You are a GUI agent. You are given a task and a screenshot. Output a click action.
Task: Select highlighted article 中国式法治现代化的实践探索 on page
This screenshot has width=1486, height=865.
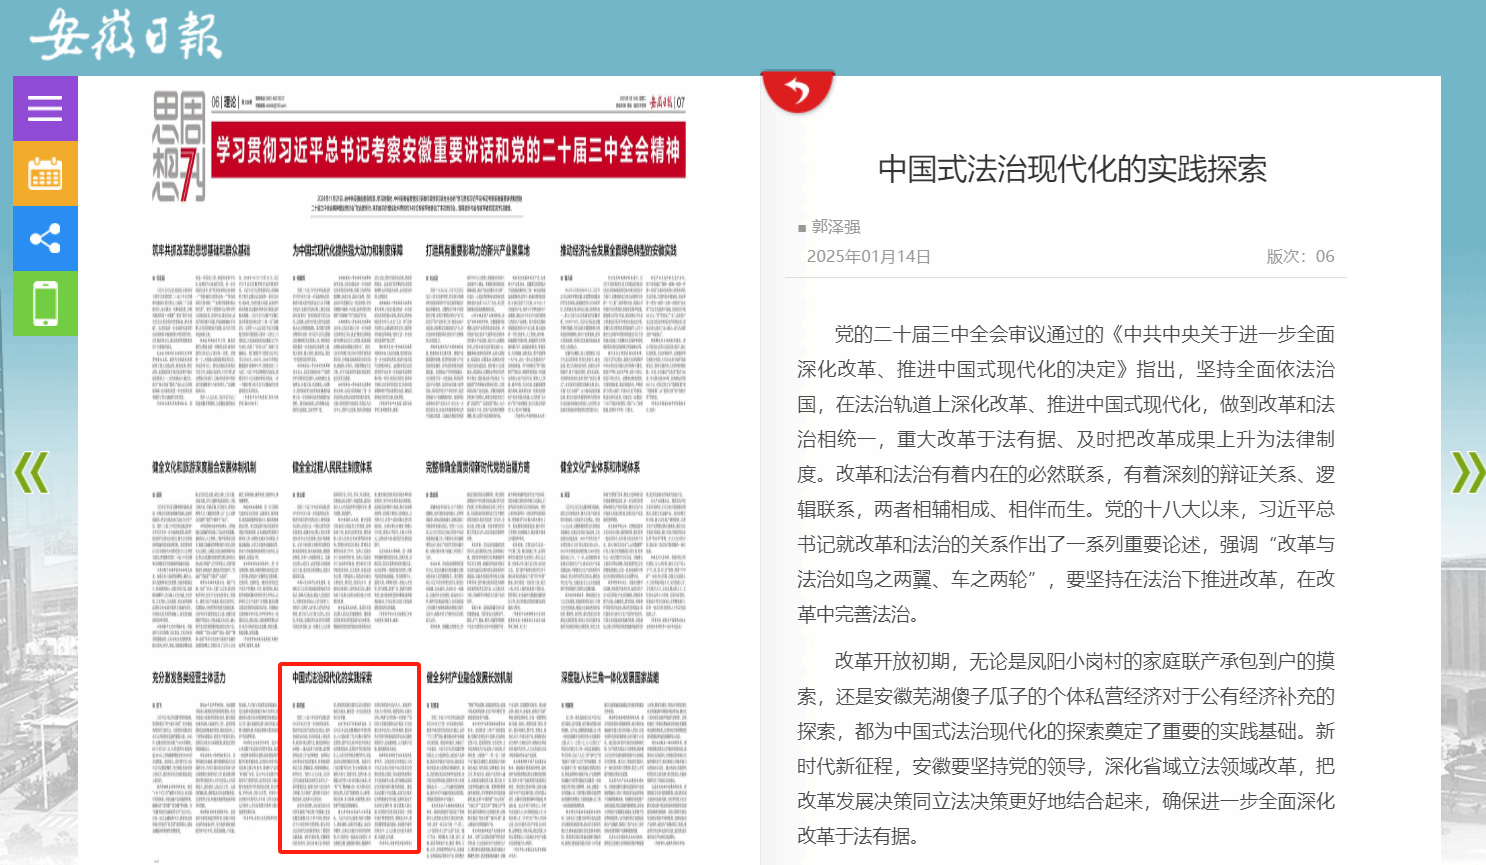pos(349,758)
